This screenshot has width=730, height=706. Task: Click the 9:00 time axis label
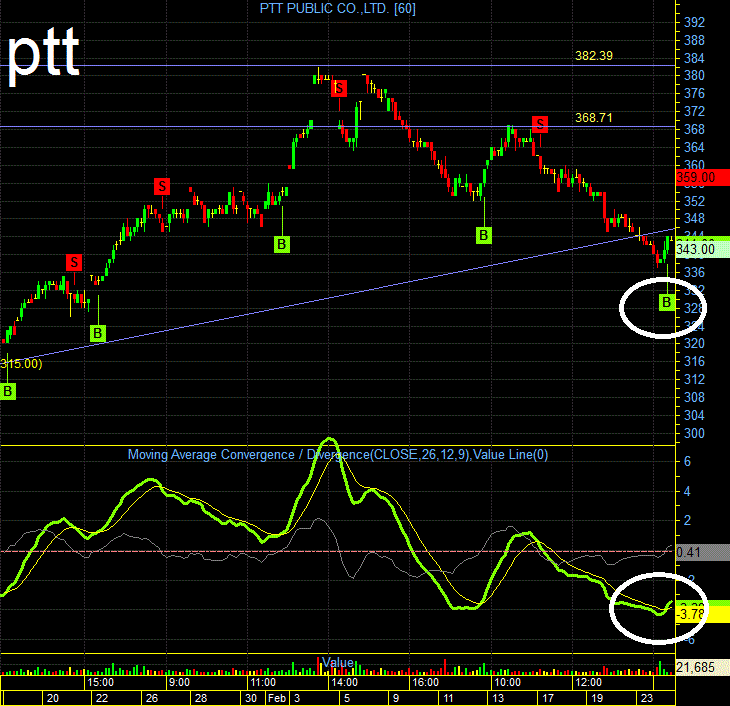179,683
